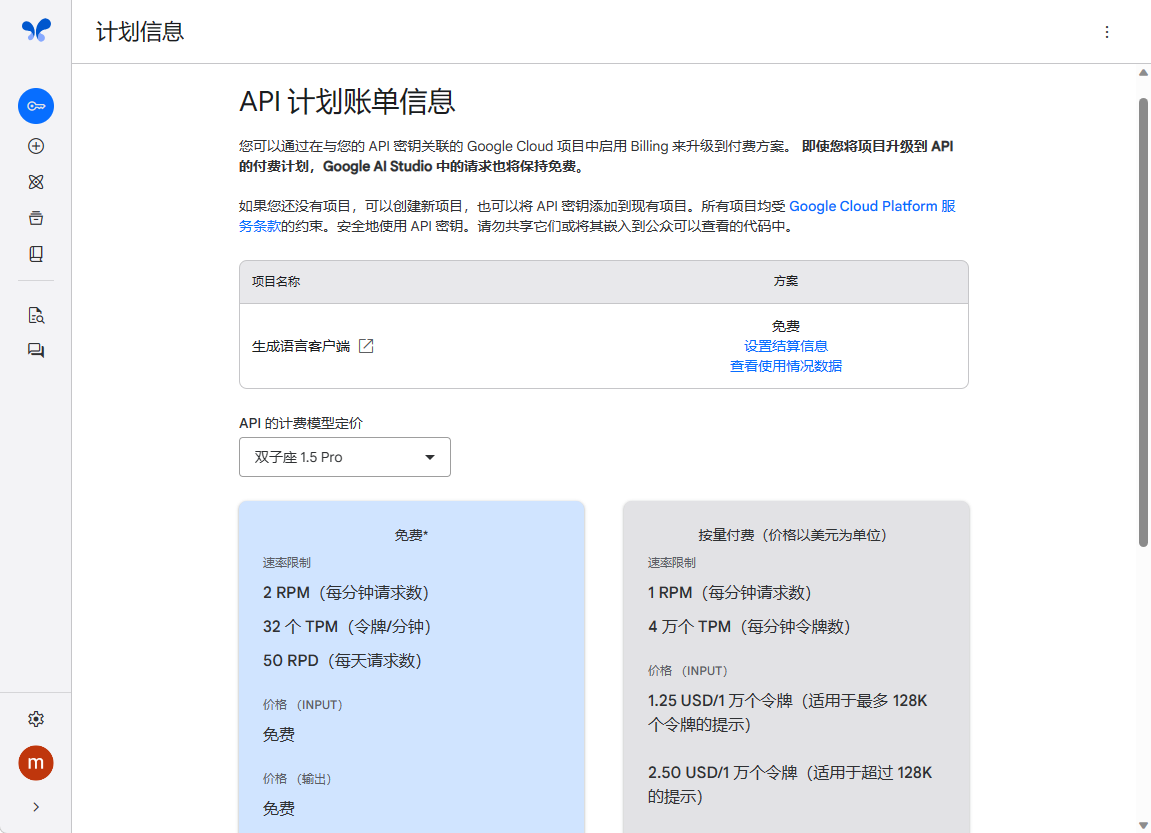The height and width of the screenshot is (833, 1151).
Task: Click the 生成语言客户端 project name
Action: coord(301,346)
